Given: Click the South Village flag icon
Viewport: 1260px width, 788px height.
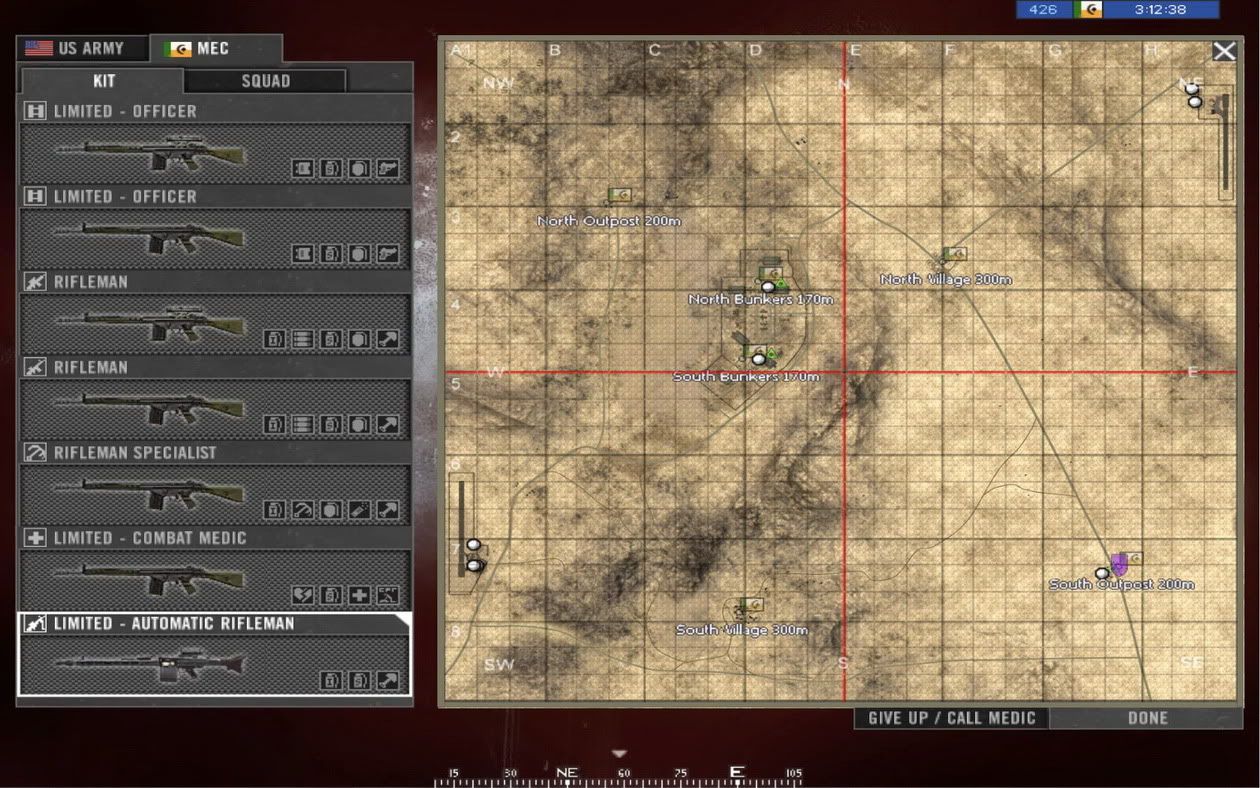Looking at the screenshot, I should [751, 605].
